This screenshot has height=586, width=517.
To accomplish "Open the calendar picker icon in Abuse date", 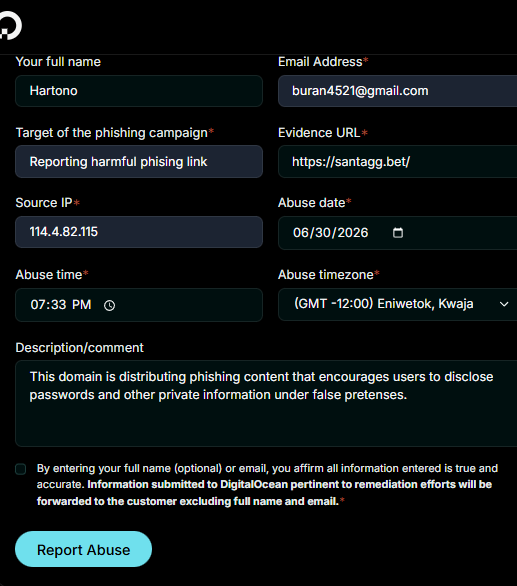I will coord(398,232).
